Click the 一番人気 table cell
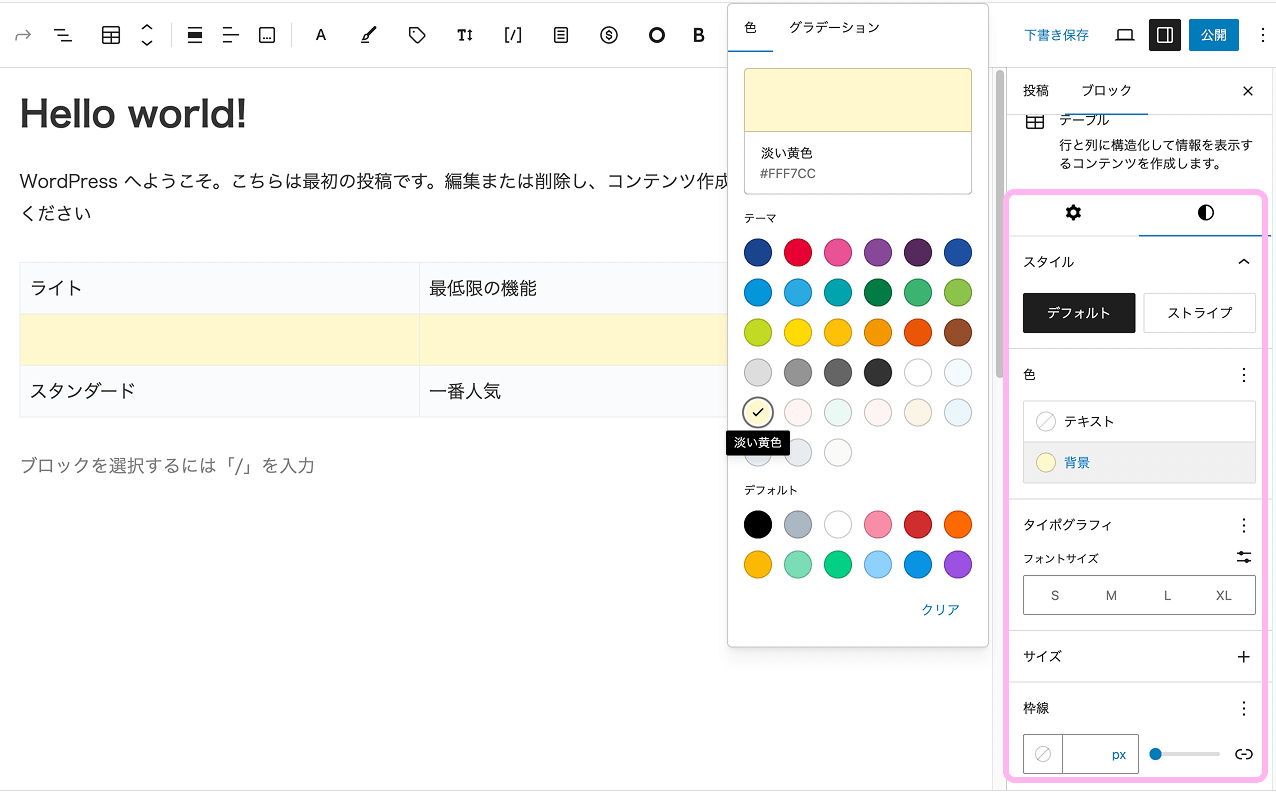 573,391
